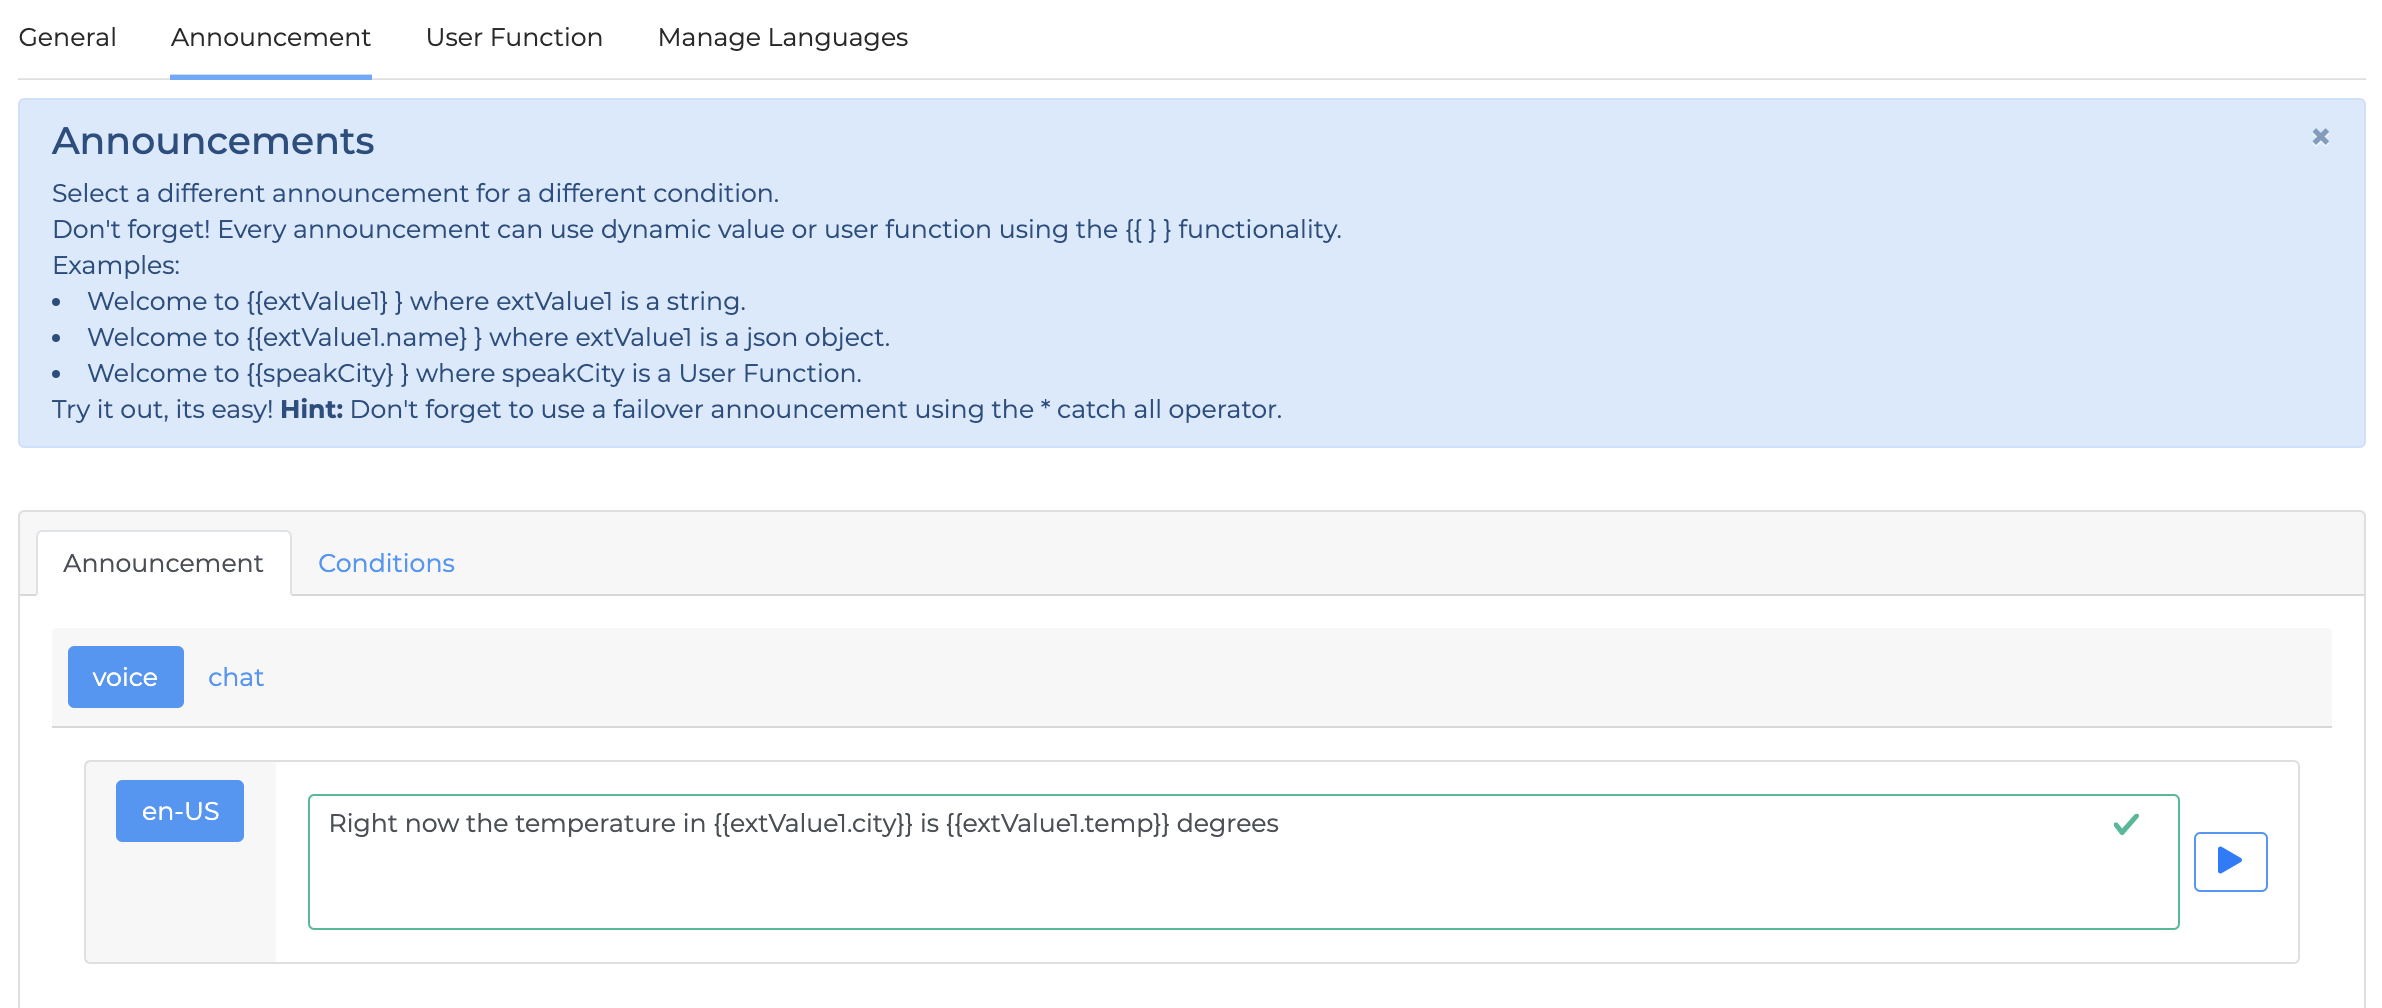Click the extValue1.name json example line
Viewport: 2382px width, 1008px height.
[x=488, y=338]
